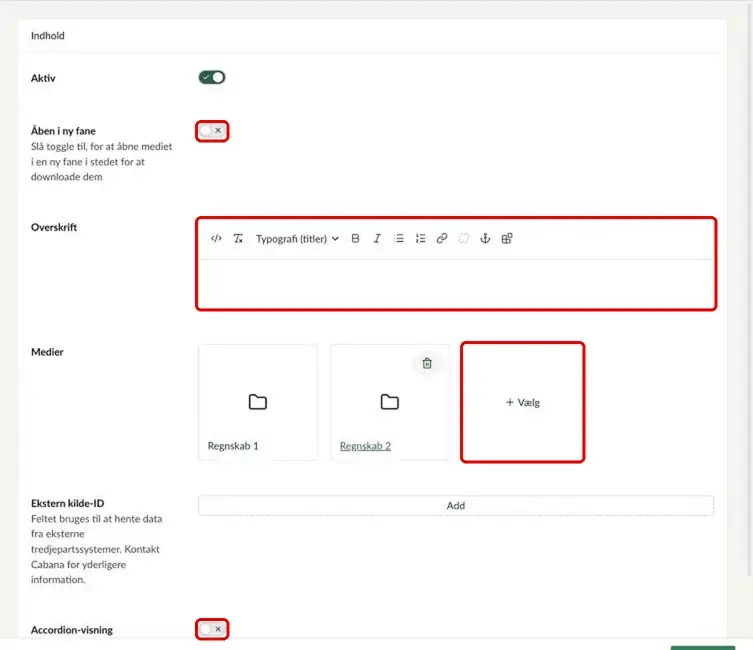753x650 pixels.
Task: Open the Regnskab 2 link
Action: (365, 446)
